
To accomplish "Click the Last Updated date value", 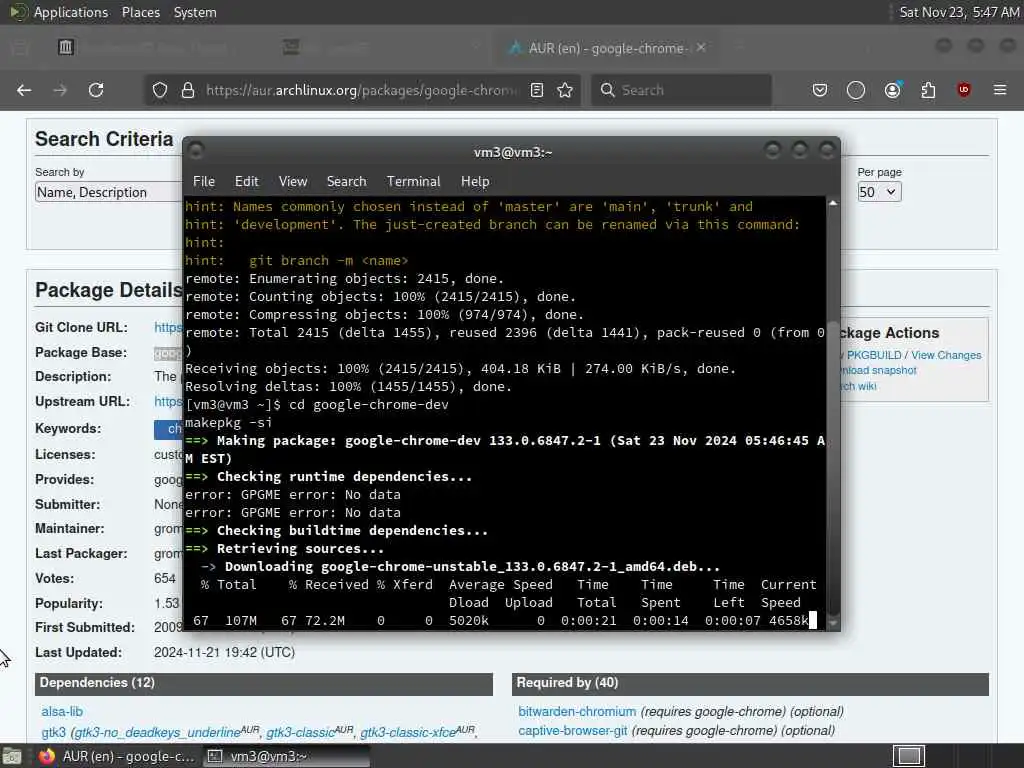I will coord(224,652).
